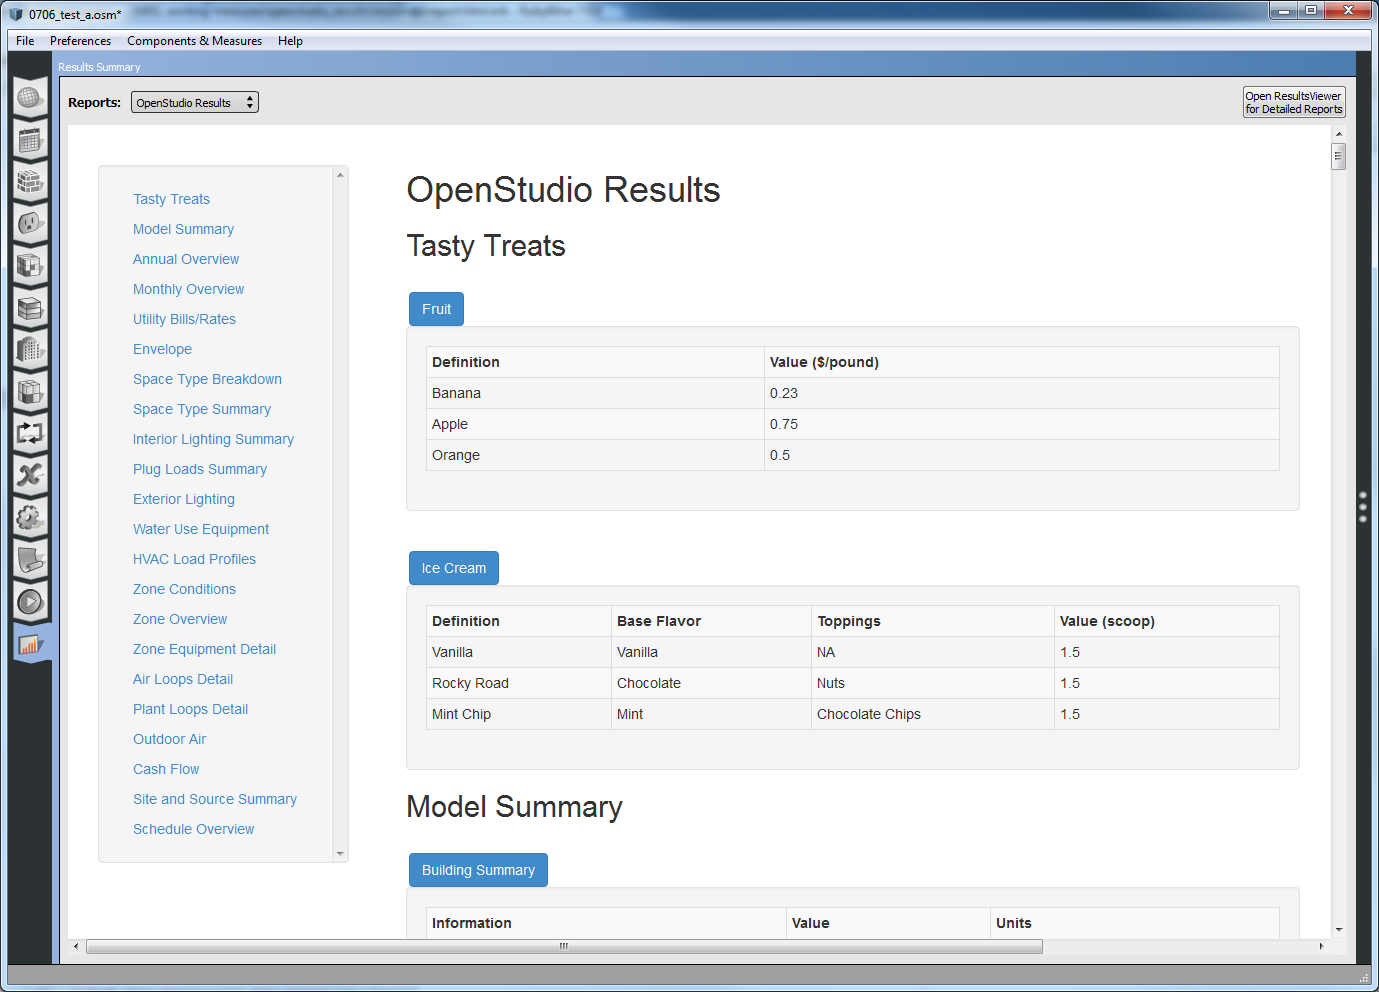Click the Ice Cream section button
This screenshot has height=992, width=1379.
[453, 568]
